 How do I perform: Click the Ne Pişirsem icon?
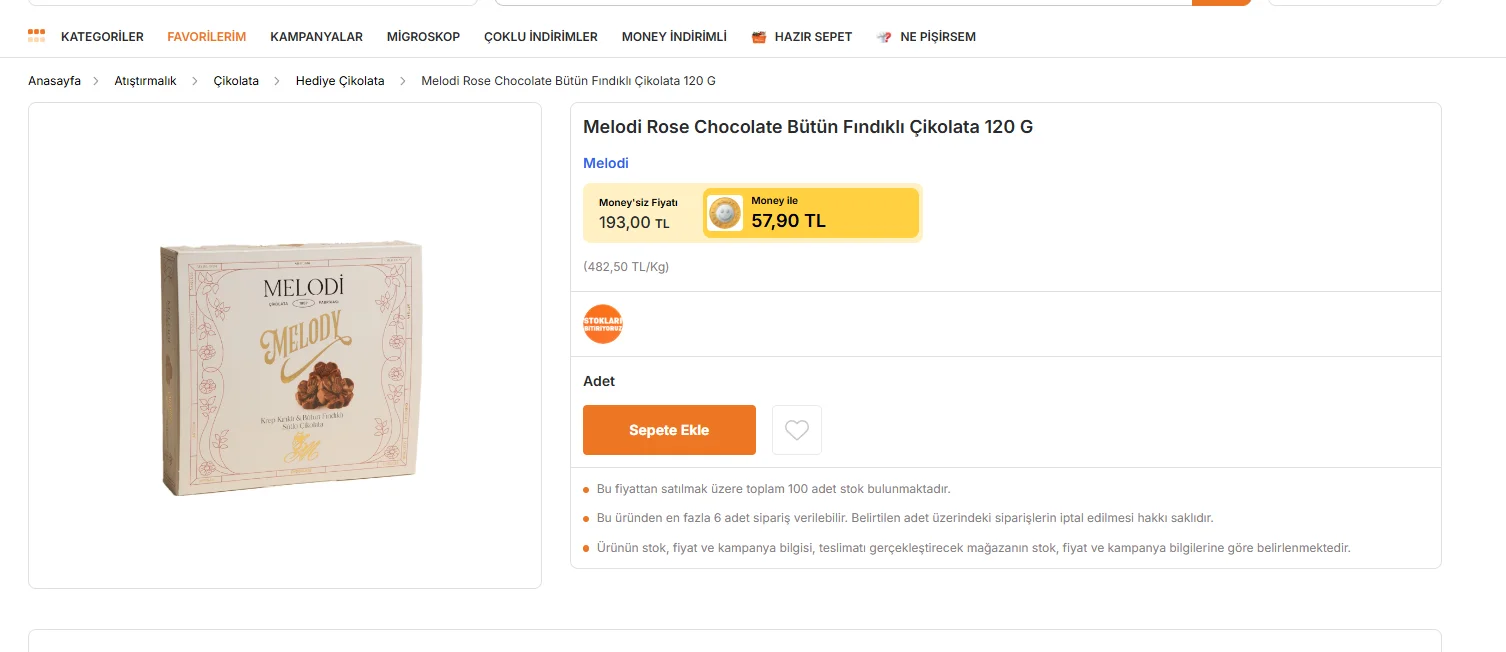(x=884, y=37)
